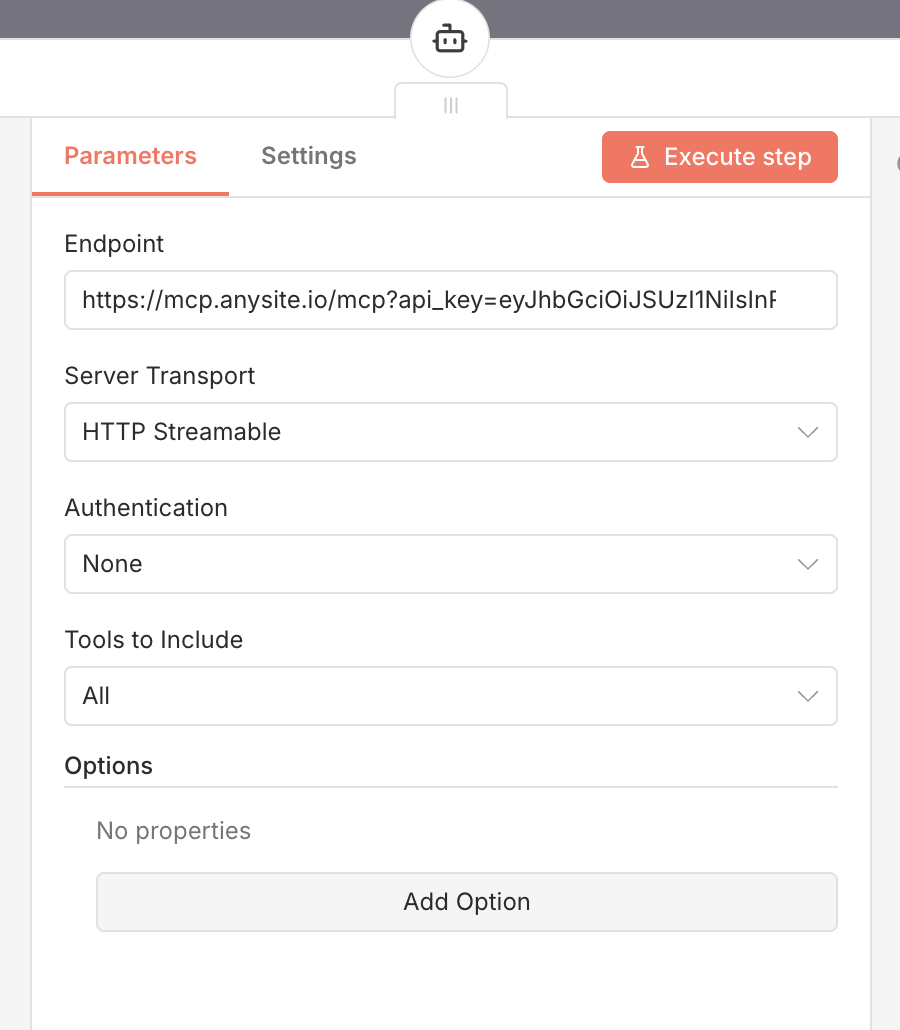This screenshot has width=900, height=1030.
Task: Click the drag handle above the Parameters panel
Action: pyautogui.click(x=450, y=104)
